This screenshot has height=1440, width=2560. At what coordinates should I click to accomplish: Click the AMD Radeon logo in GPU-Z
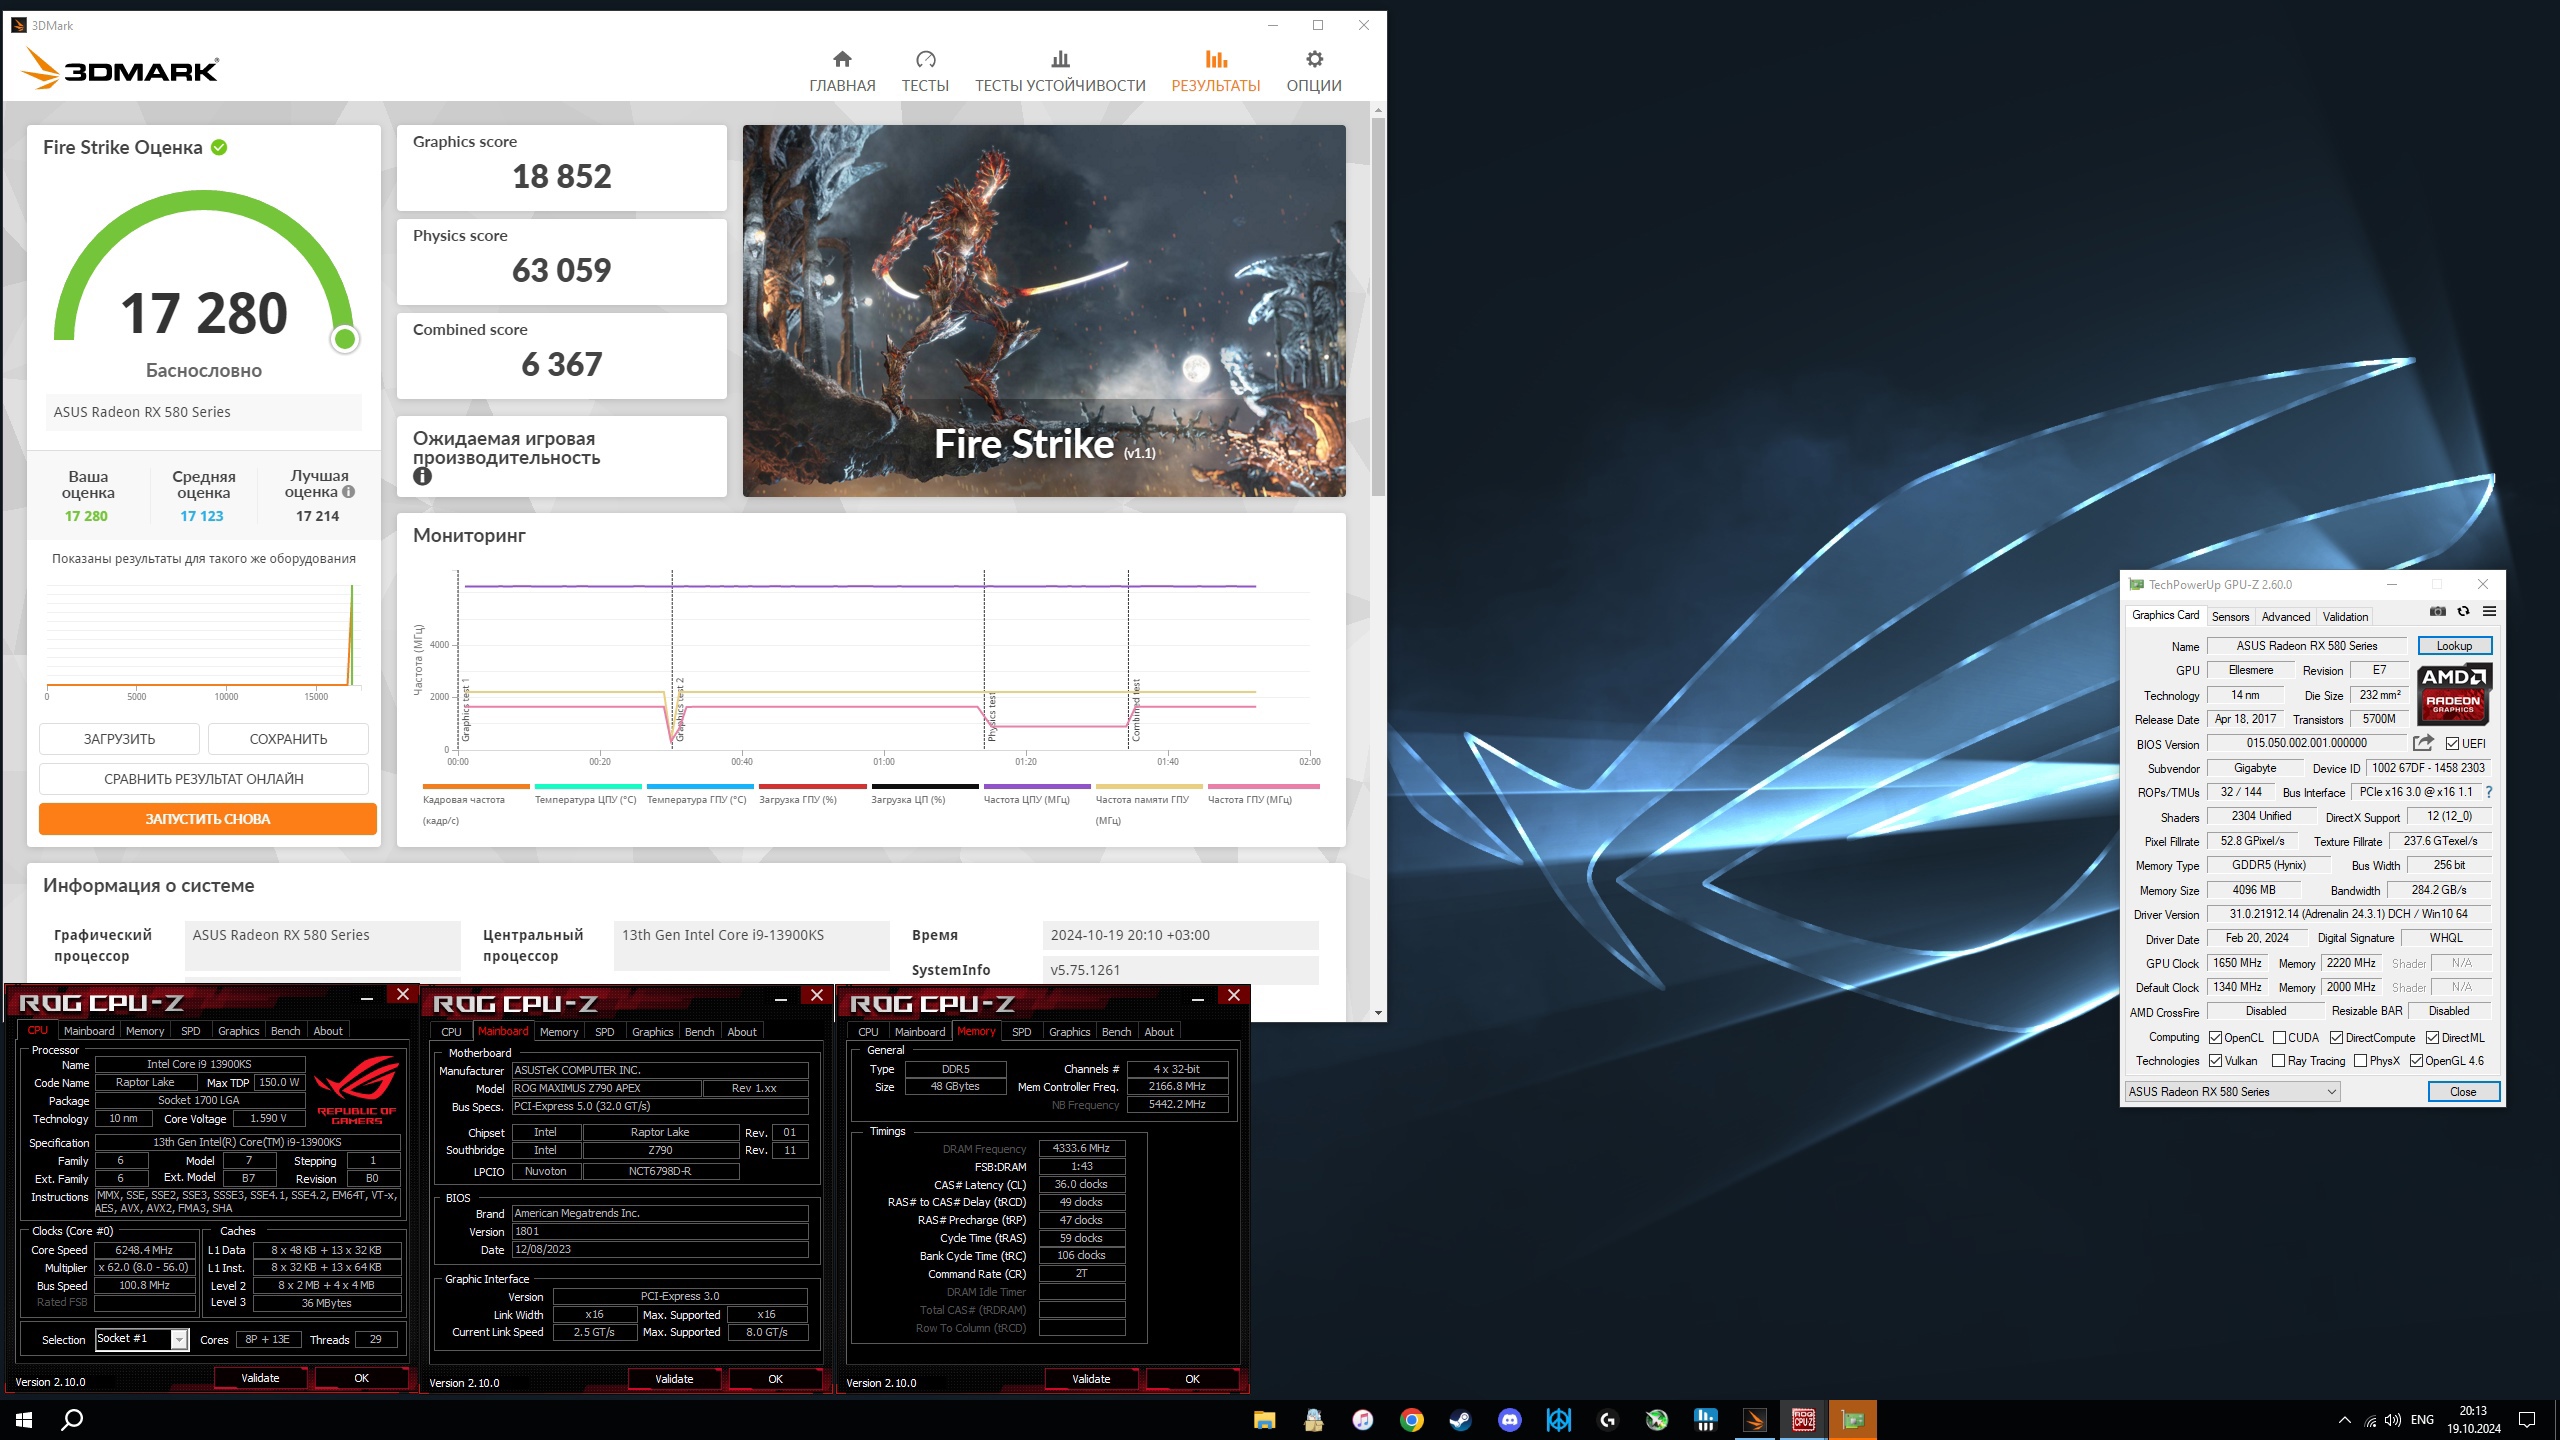pyautogui.click(x=2454, y=694)
